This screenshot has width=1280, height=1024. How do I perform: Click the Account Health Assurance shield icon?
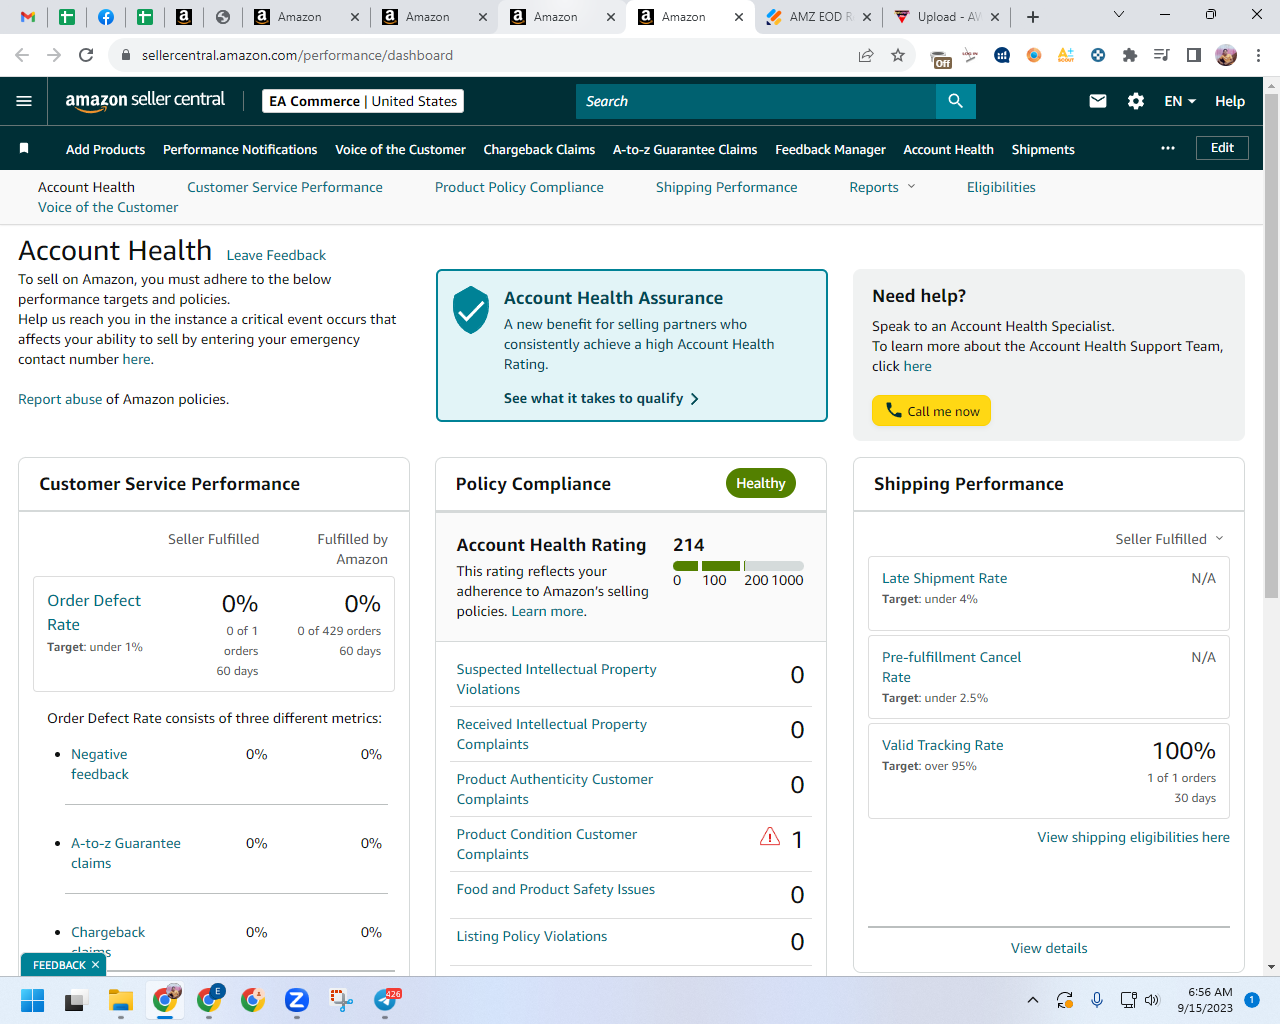[471, 310]
